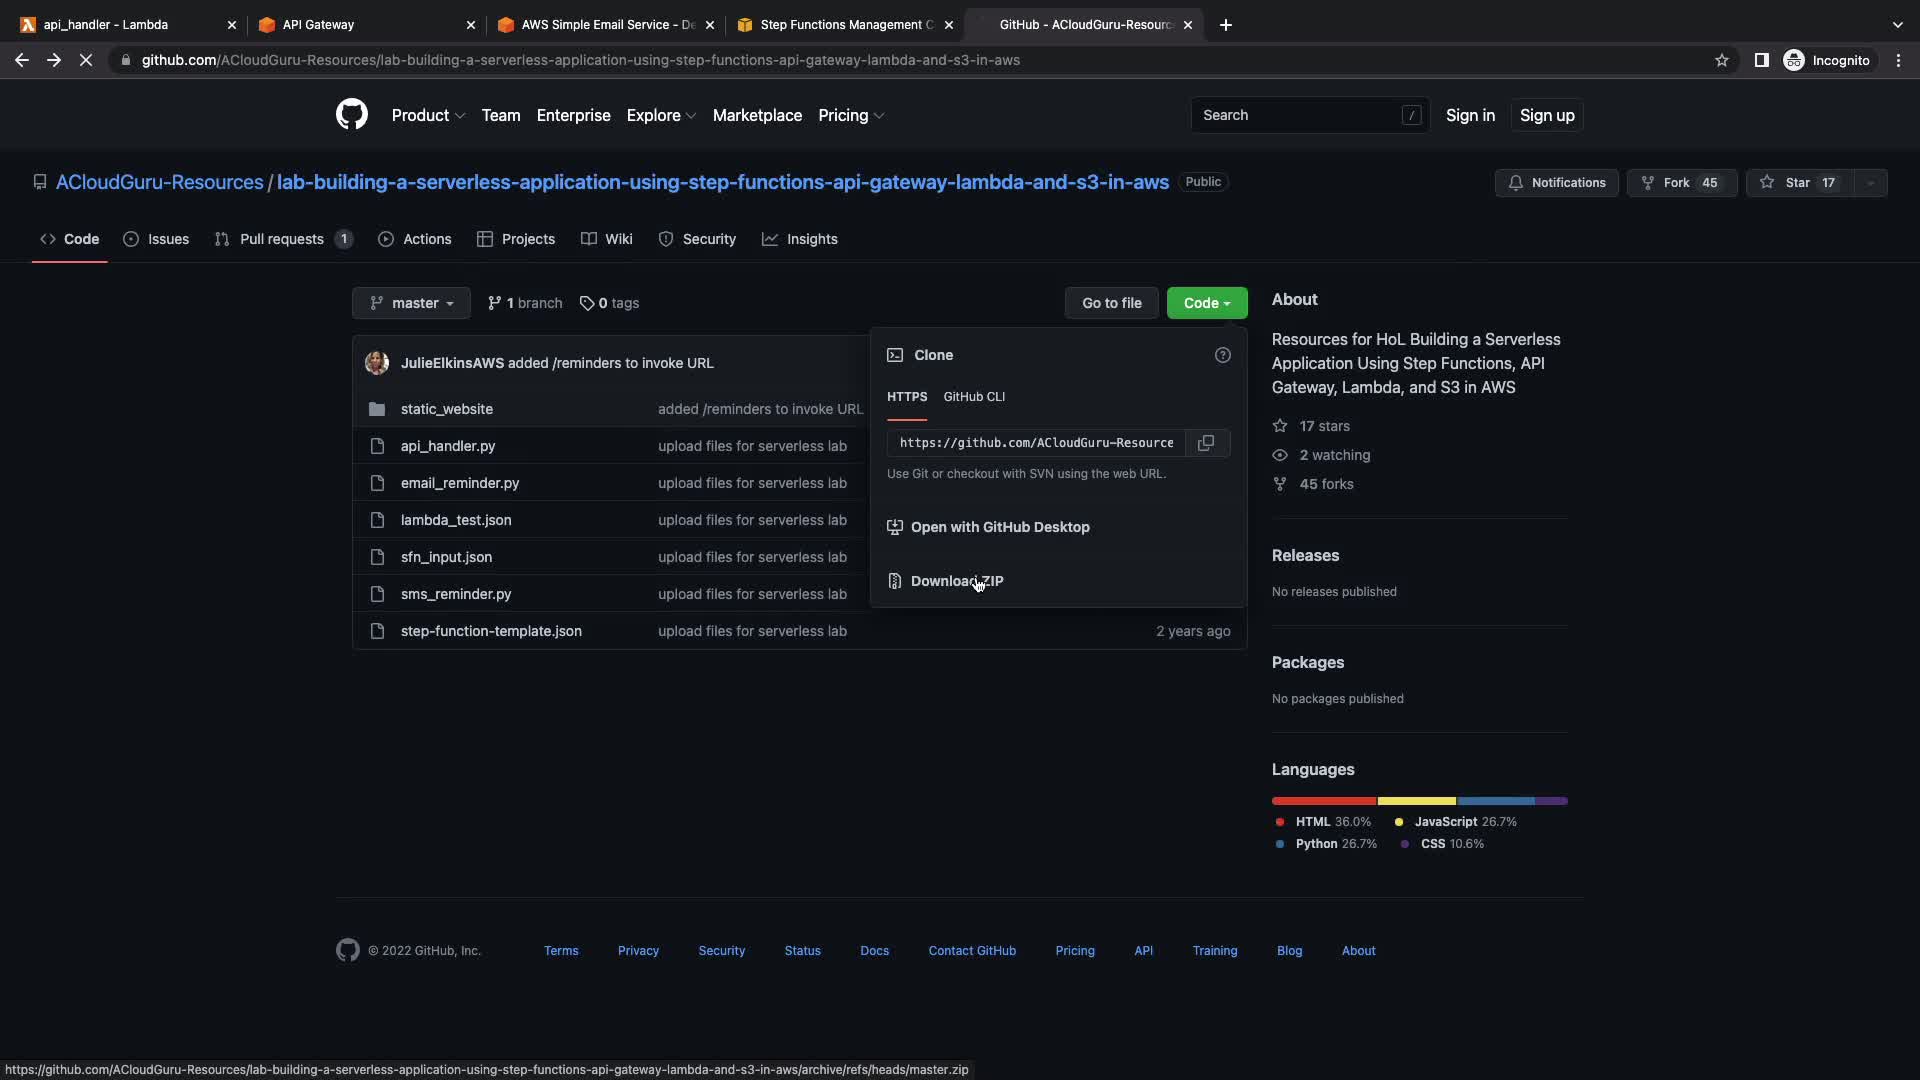This screenshot has height=1080, width=1920.
Task: Click the Notifications bell button
Action: [x=1557, y=183]
